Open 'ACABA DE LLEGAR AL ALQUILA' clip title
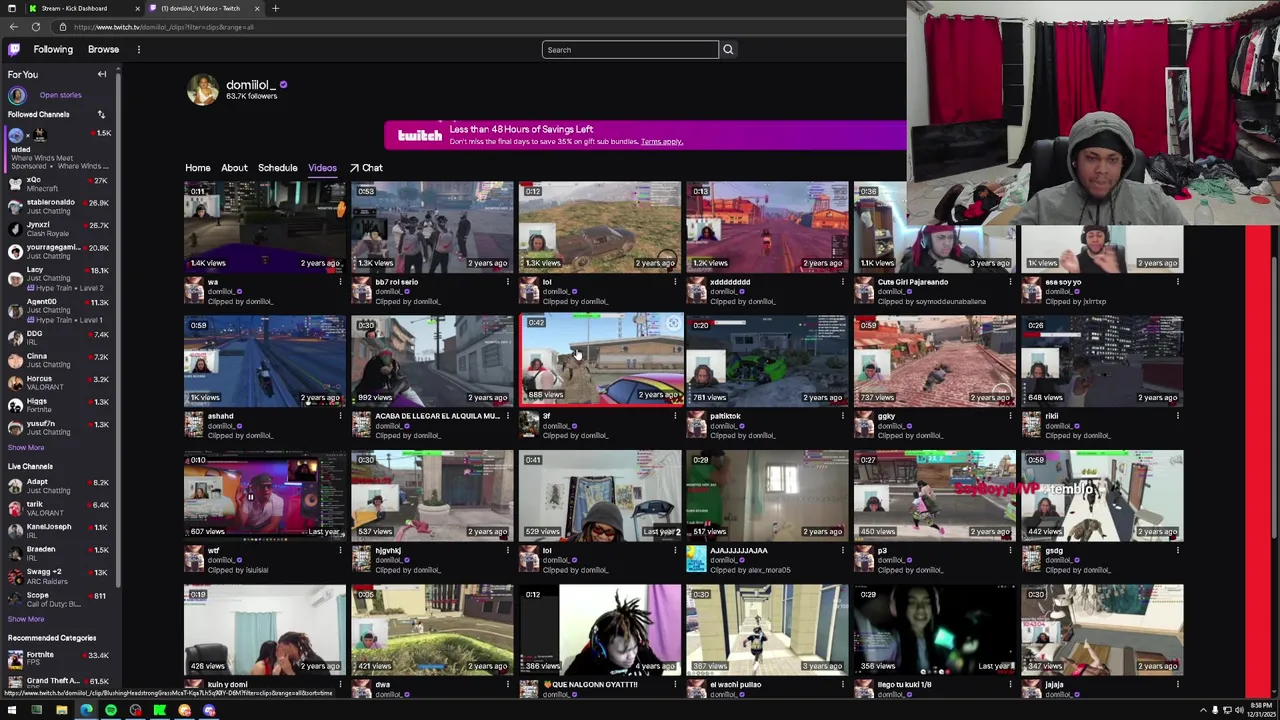The height and width of the screenshot is (720, 1280). (x=437, y=416)
